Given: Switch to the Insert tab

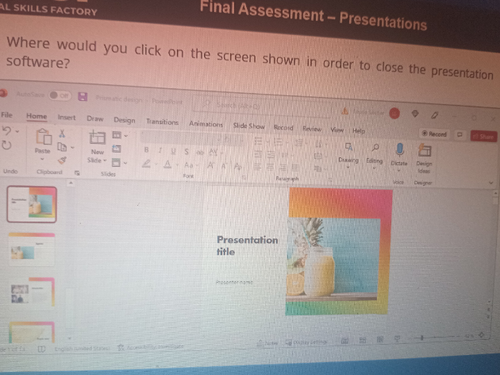Looking at the screenshot, I should pos(67,117).
